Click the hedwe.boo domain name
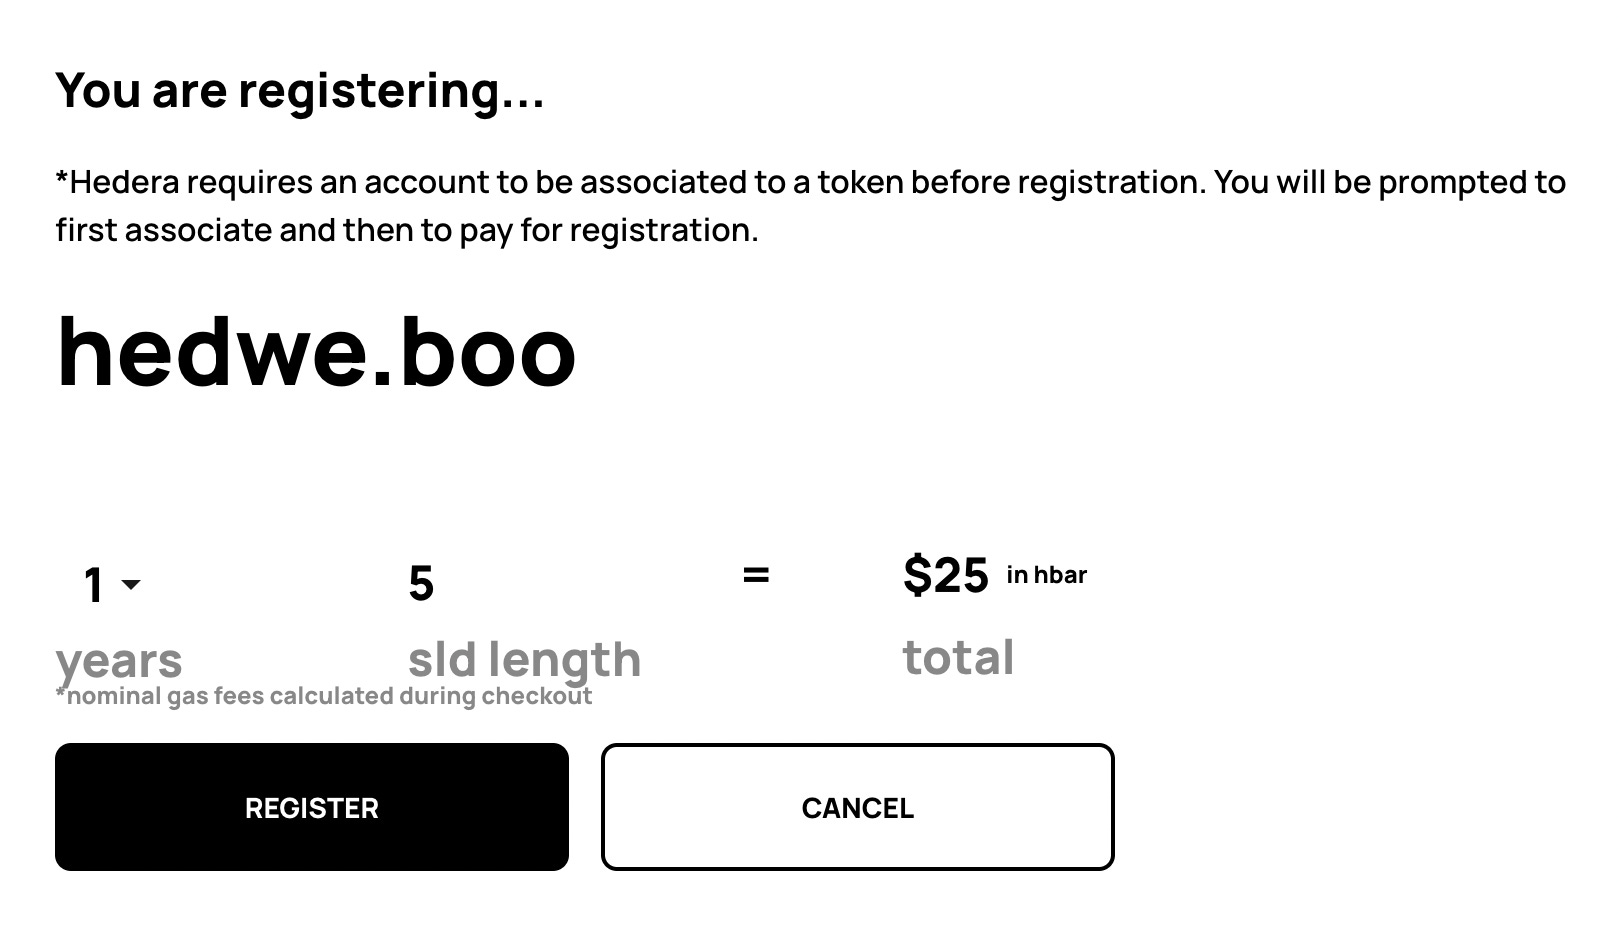 [316, 352]
